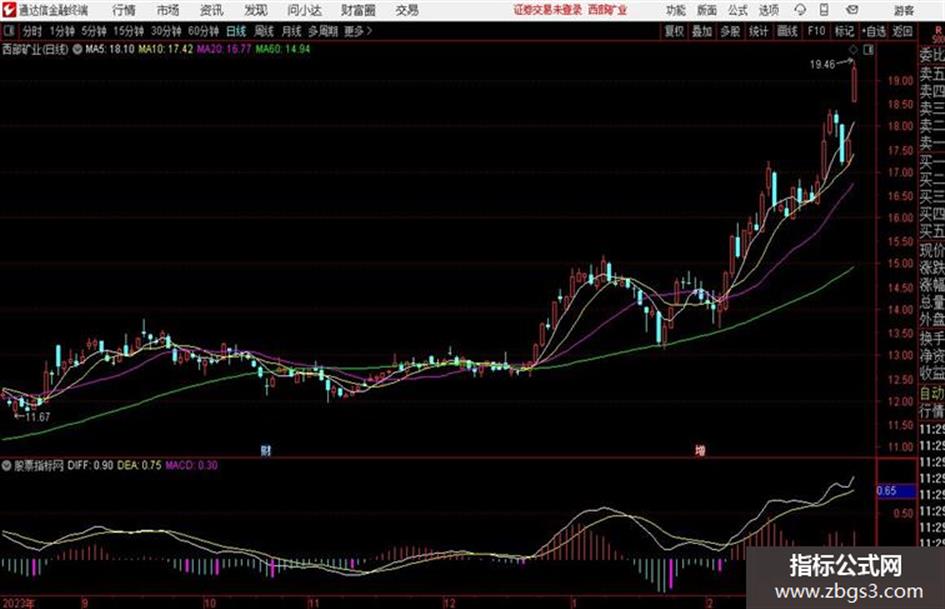The width and height of the screenshot is (945, 609).
Task: Click the DIFF: 0.90 value
Action: tap(90, 465)
